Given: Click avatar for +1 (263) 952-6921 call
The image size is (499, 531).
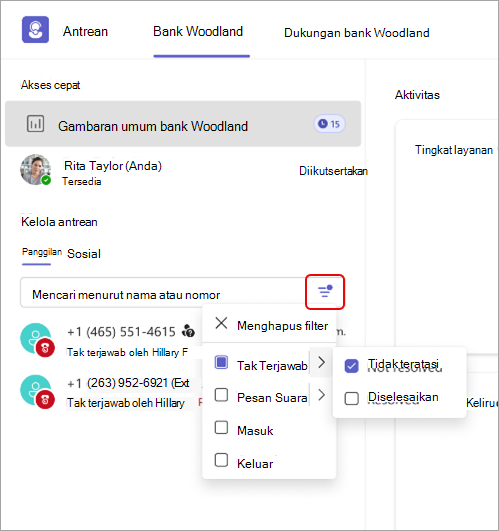Looking at the screenshot, I should (x=37, y=391).
